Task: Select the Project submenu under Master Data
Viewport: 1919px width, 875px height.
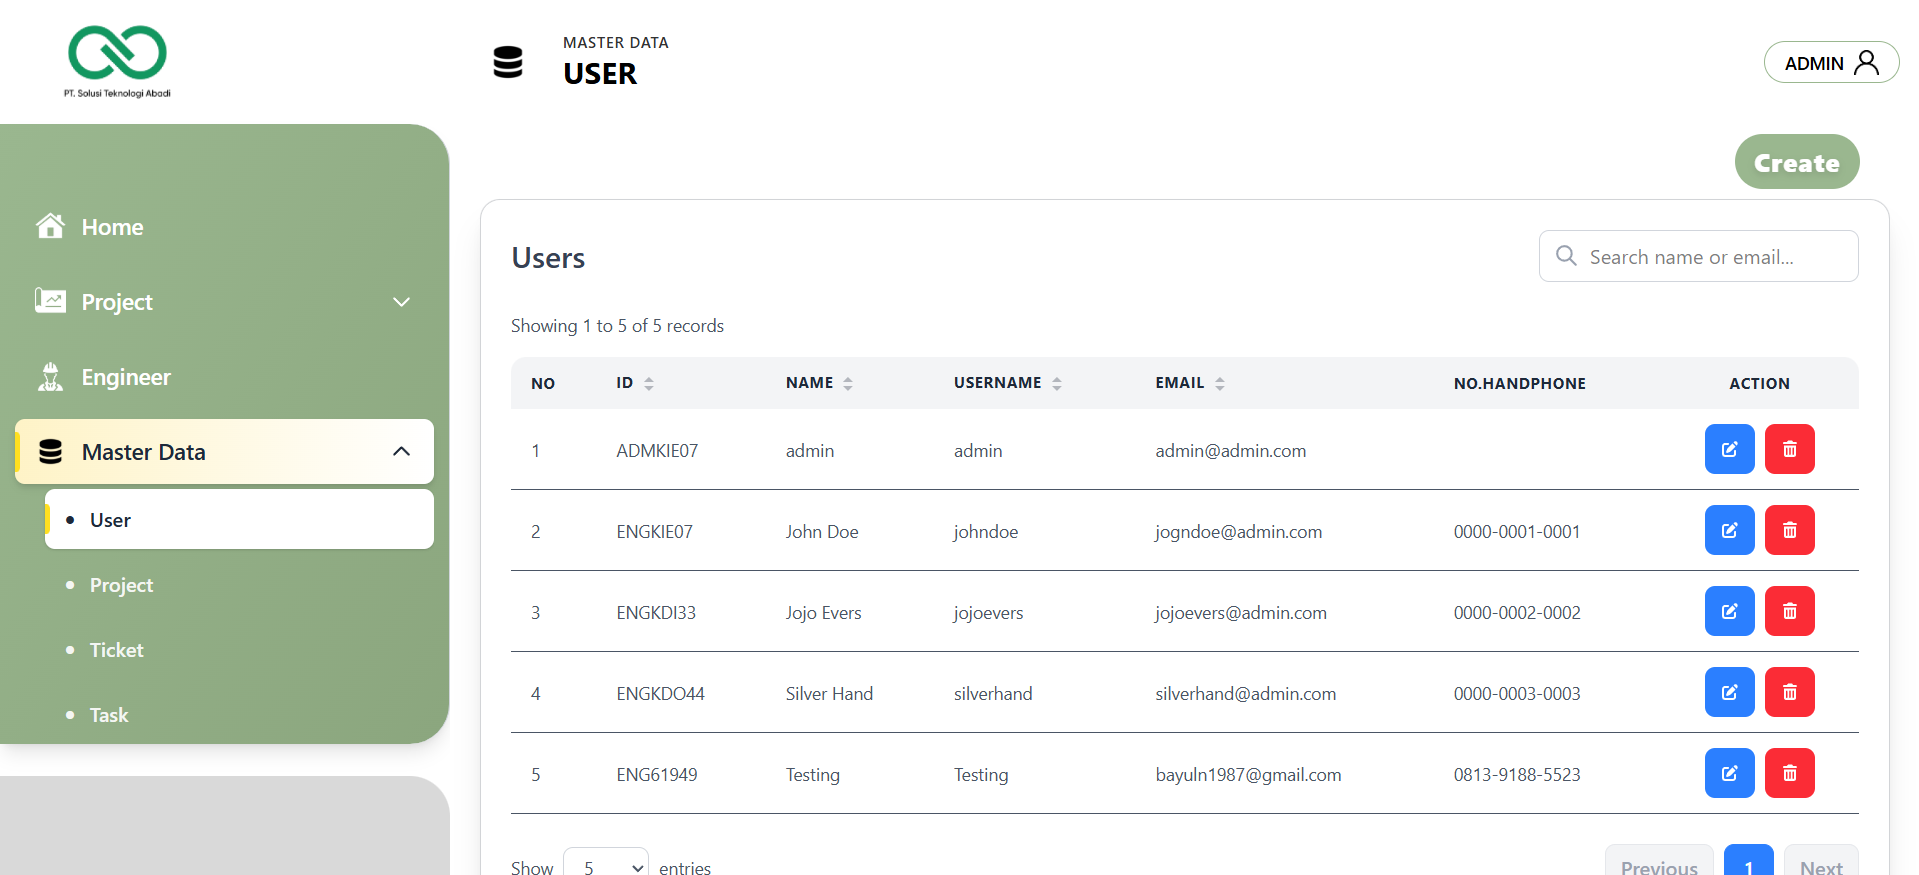Action: tap(240, 585)
